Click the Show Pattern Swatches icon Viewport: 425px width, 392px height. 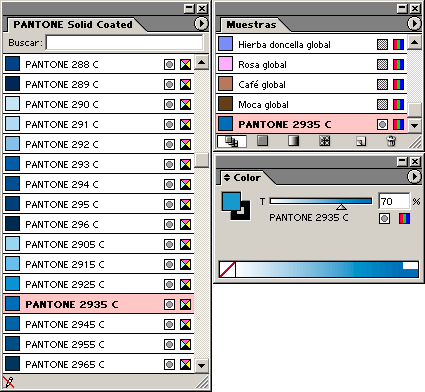(324, 141)
